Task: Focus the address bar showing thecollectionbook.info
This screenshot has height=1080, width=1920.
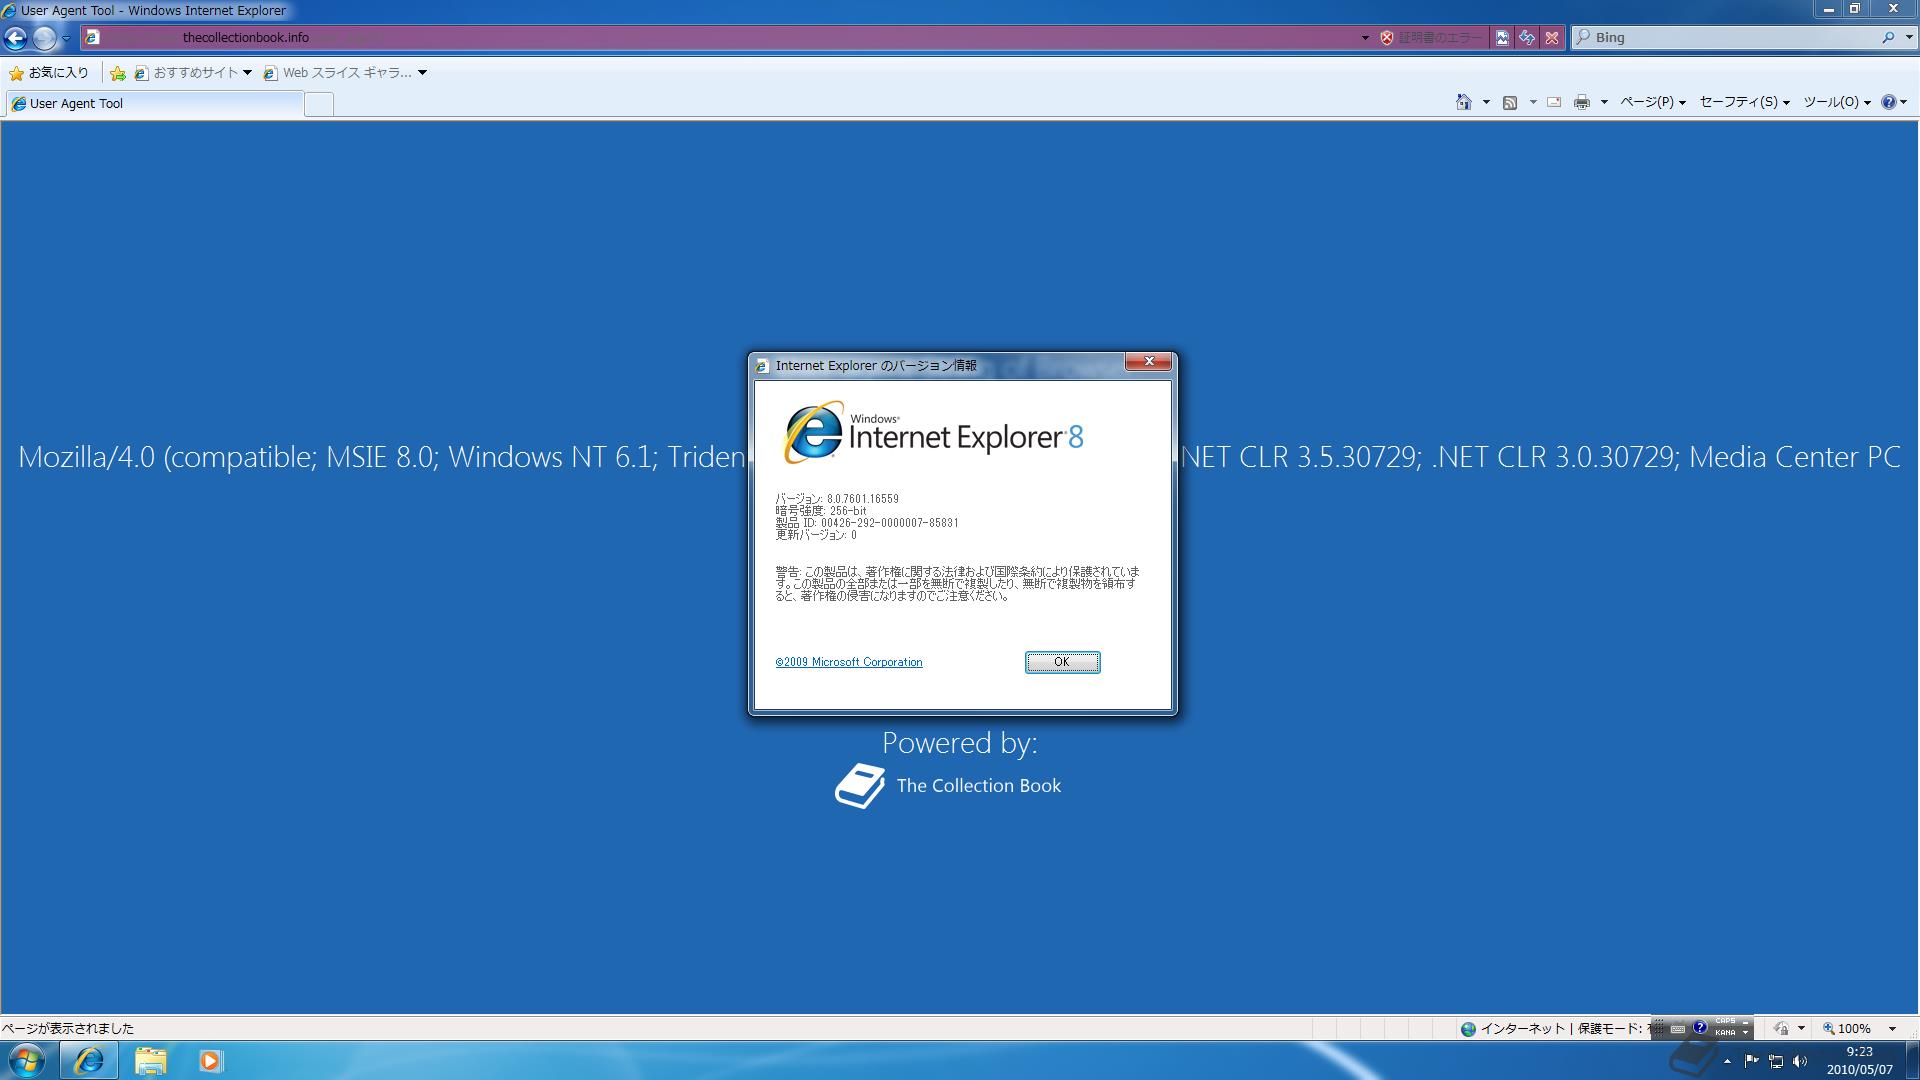Action: coord(720,37)
